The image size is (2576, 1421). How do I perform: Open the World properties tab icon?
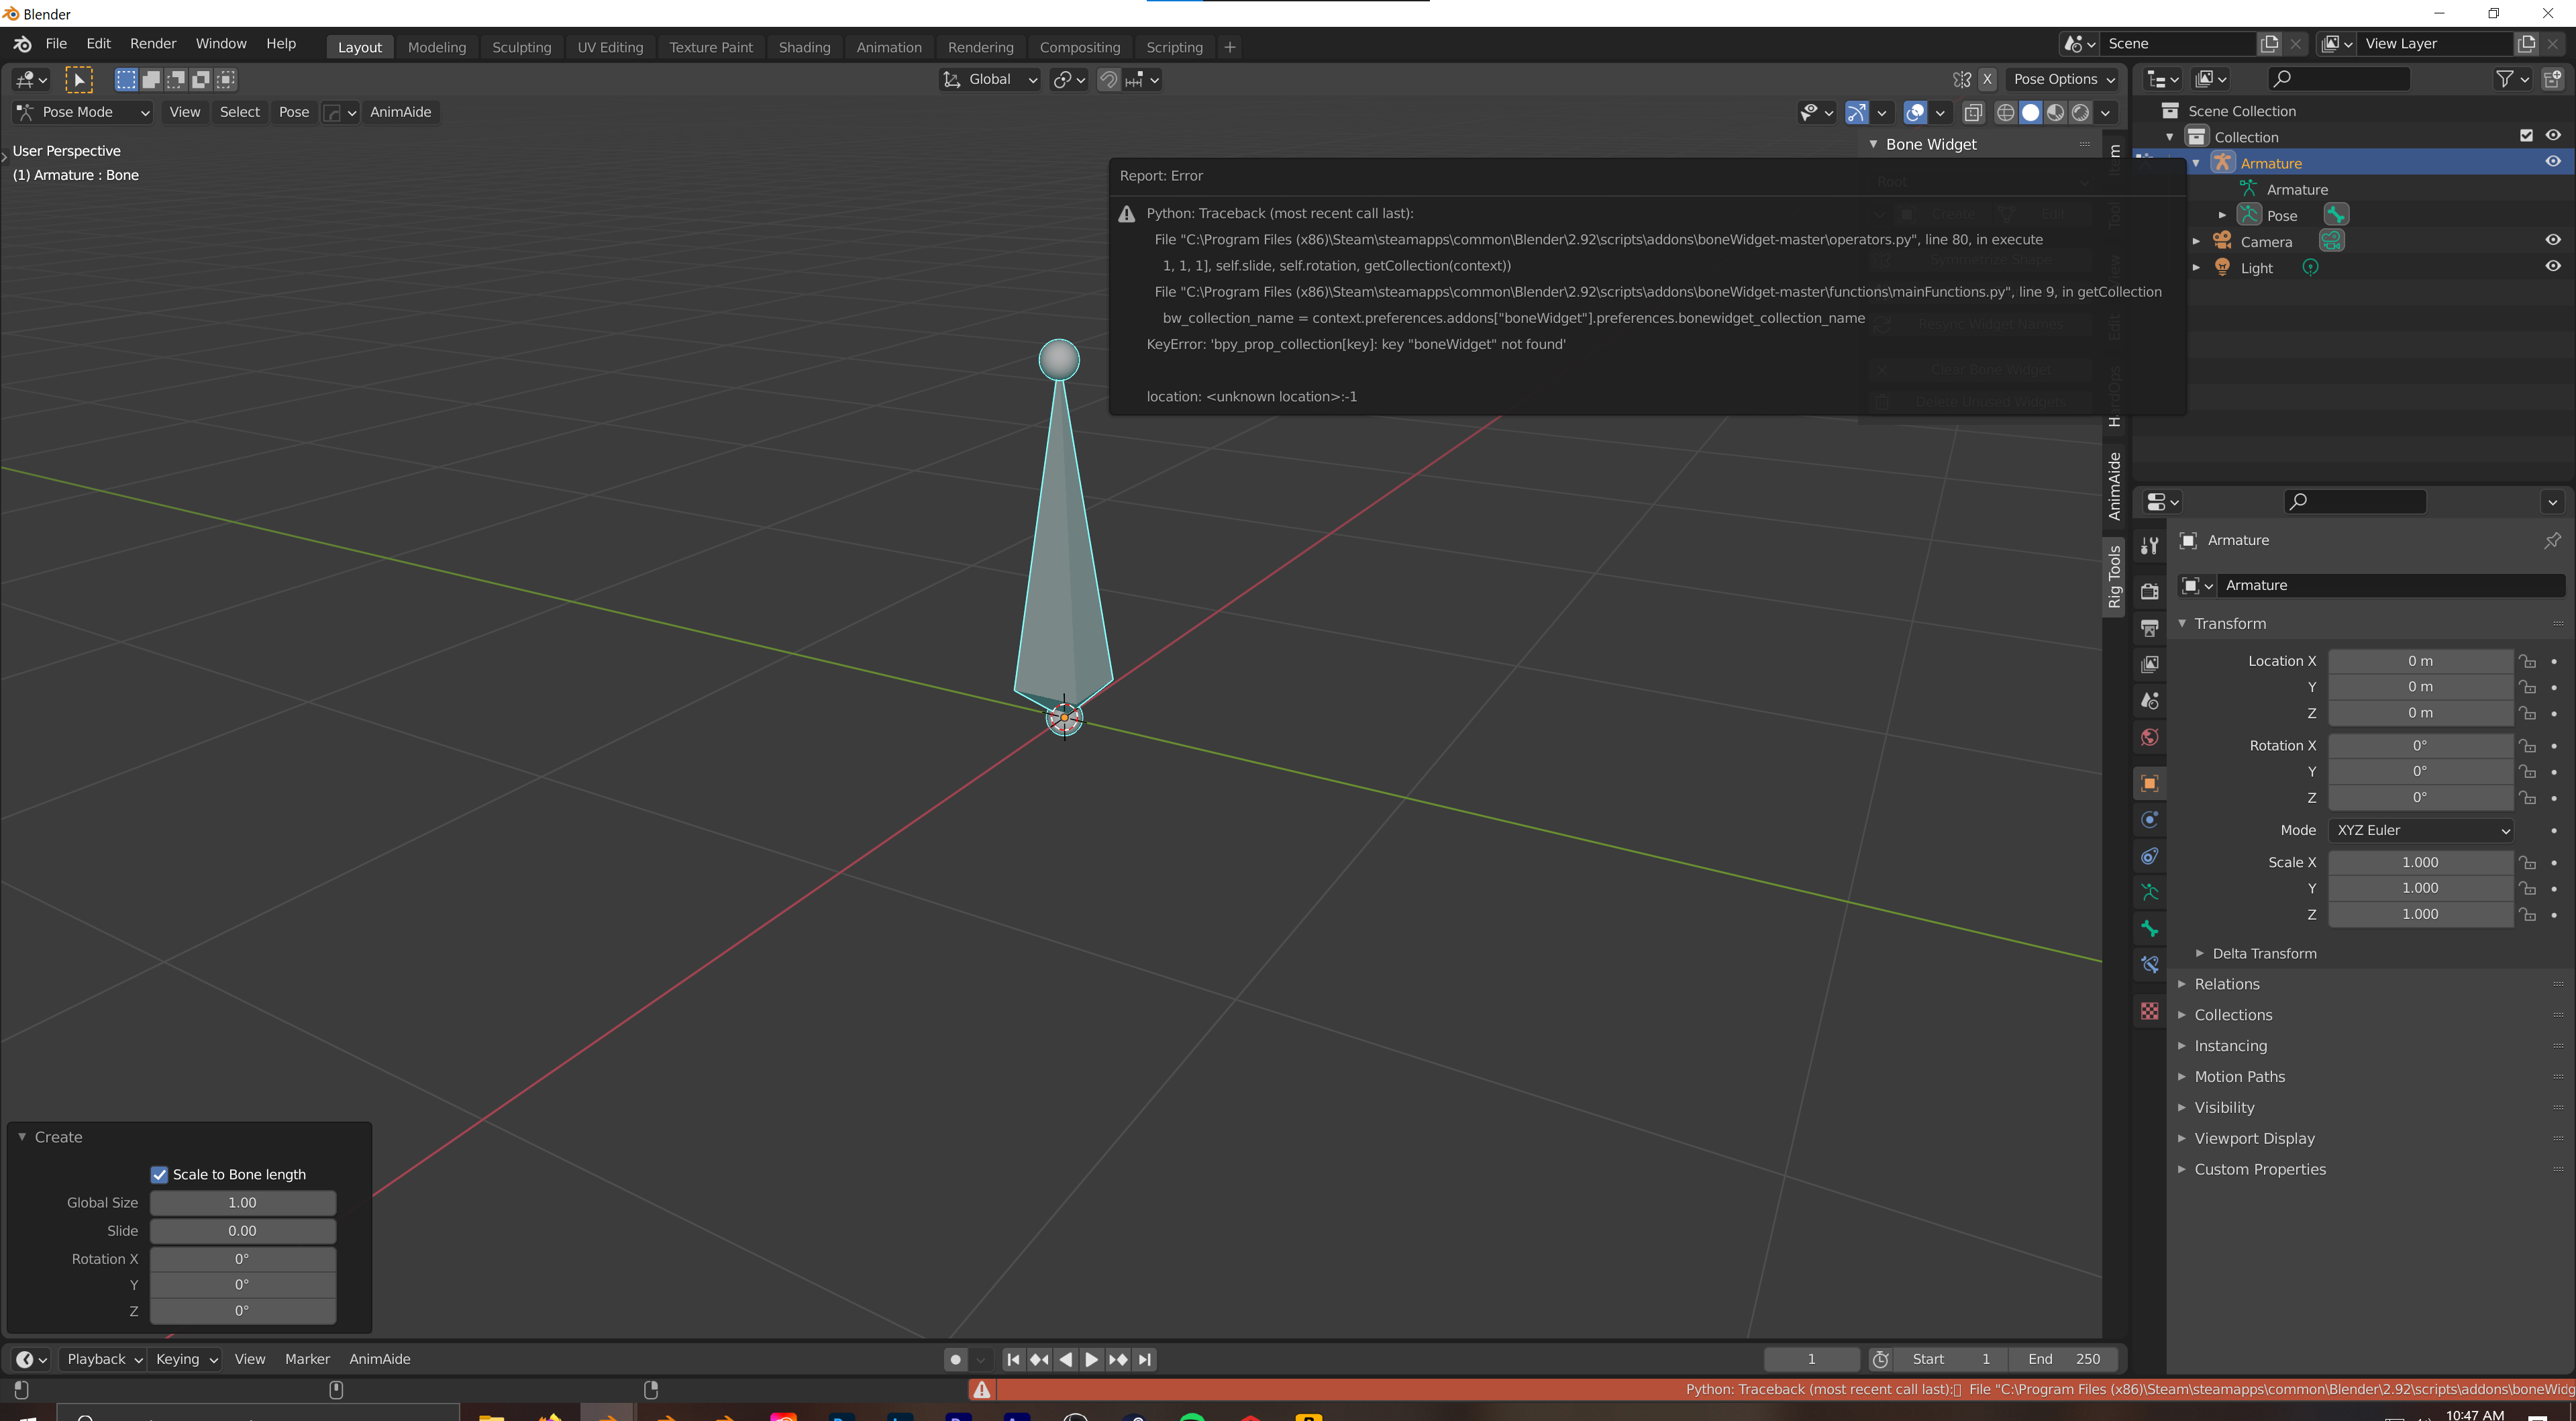point(2149,738)
